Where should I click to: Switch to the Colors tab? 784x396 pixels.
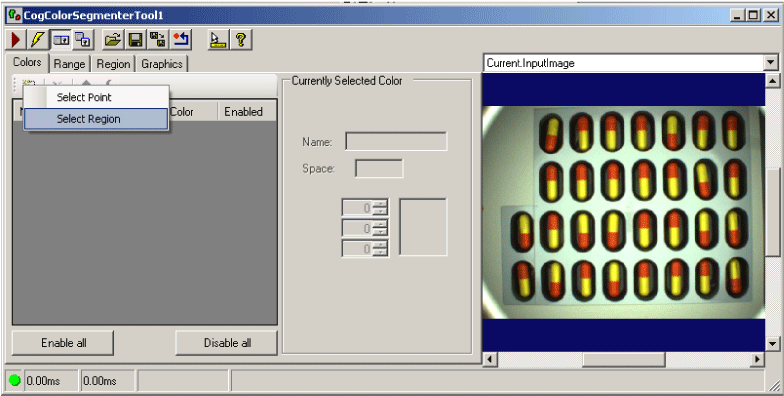pos(28,62)
